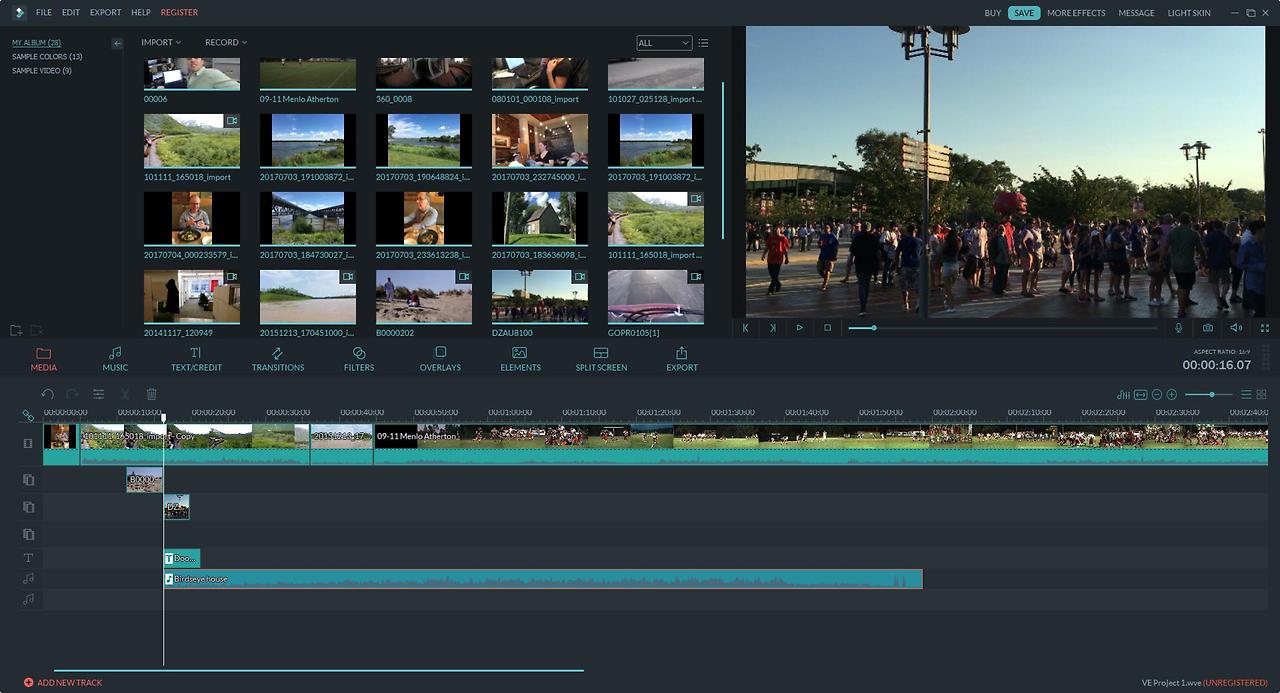Image resolution: width=1280 pixels, height=693 pixels.
Task: Click the Export tab in the toolbar
Action: [x=682, y=359]
